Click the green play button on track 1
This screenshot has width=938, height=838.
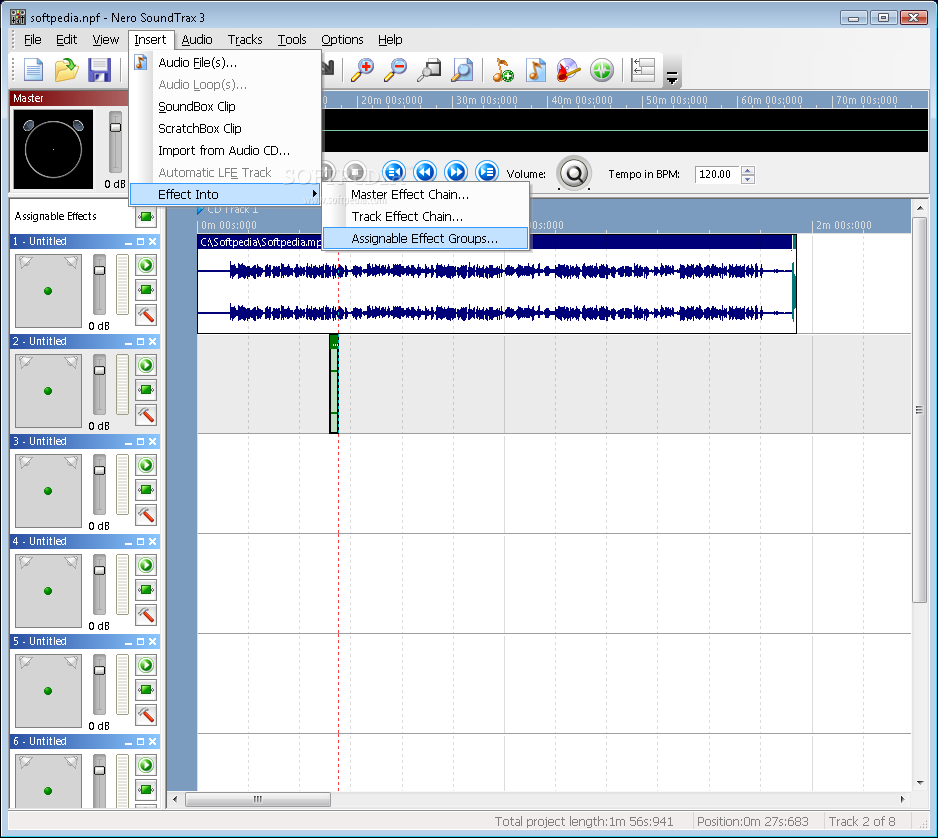(146, 265)
